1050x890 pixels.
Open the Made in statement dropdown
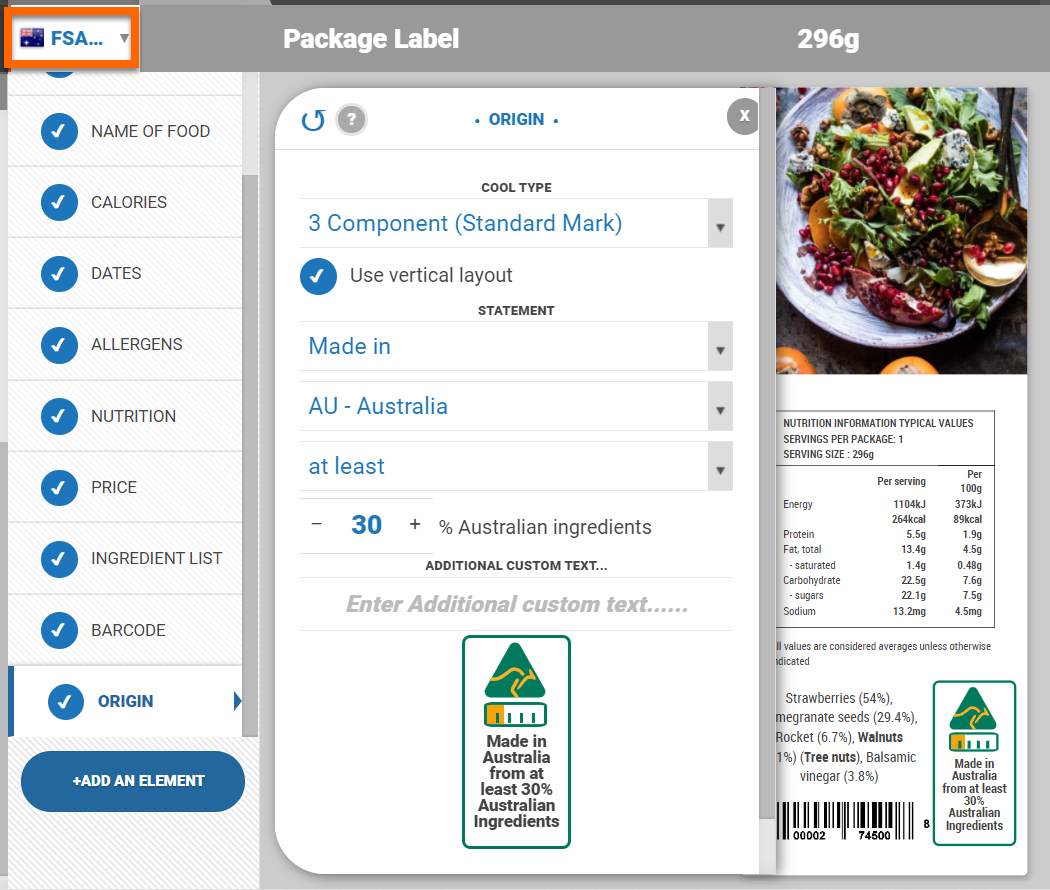516,347
